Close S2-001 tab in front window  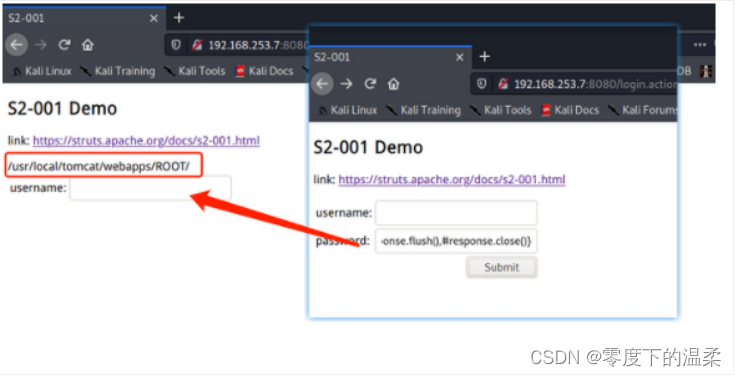(460, 57)
